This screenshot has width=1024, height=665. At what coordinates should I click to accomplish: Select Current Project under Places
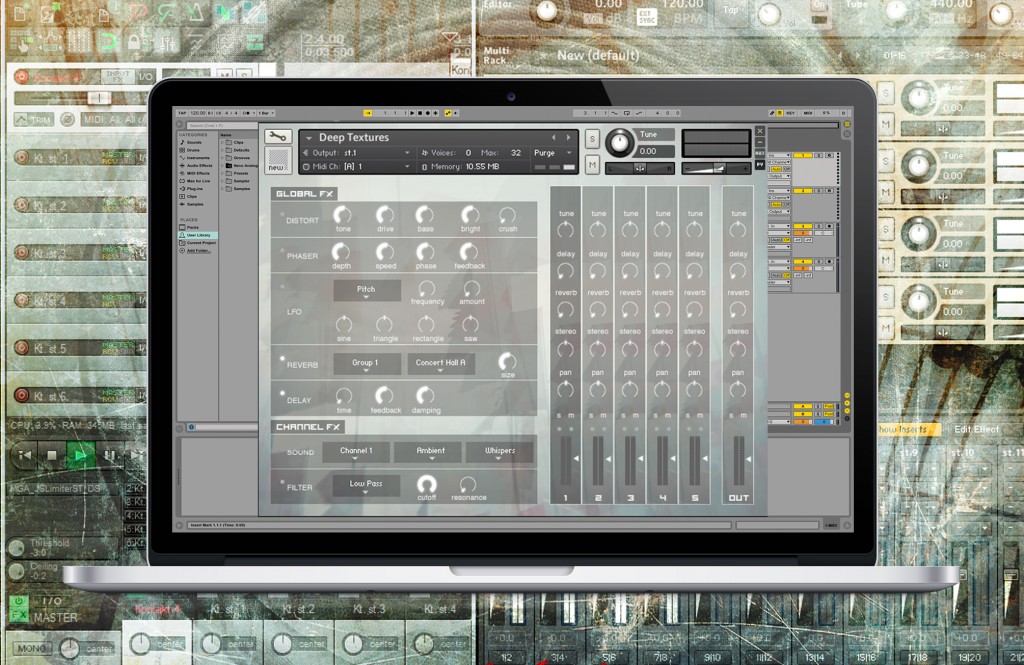coord(202,242)
